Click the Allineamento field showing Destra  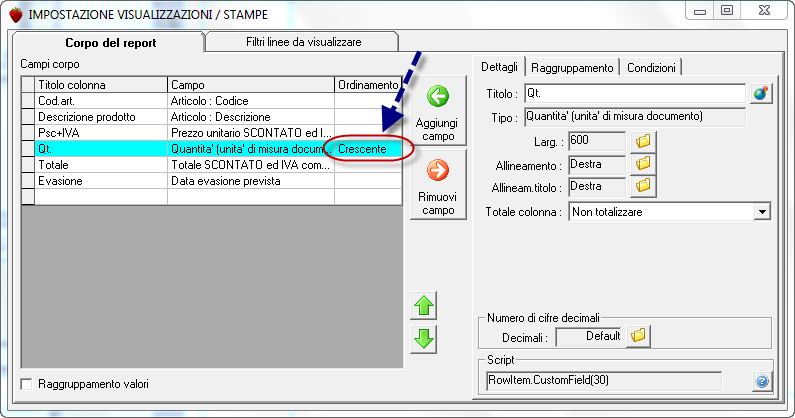tap(597, 165)
